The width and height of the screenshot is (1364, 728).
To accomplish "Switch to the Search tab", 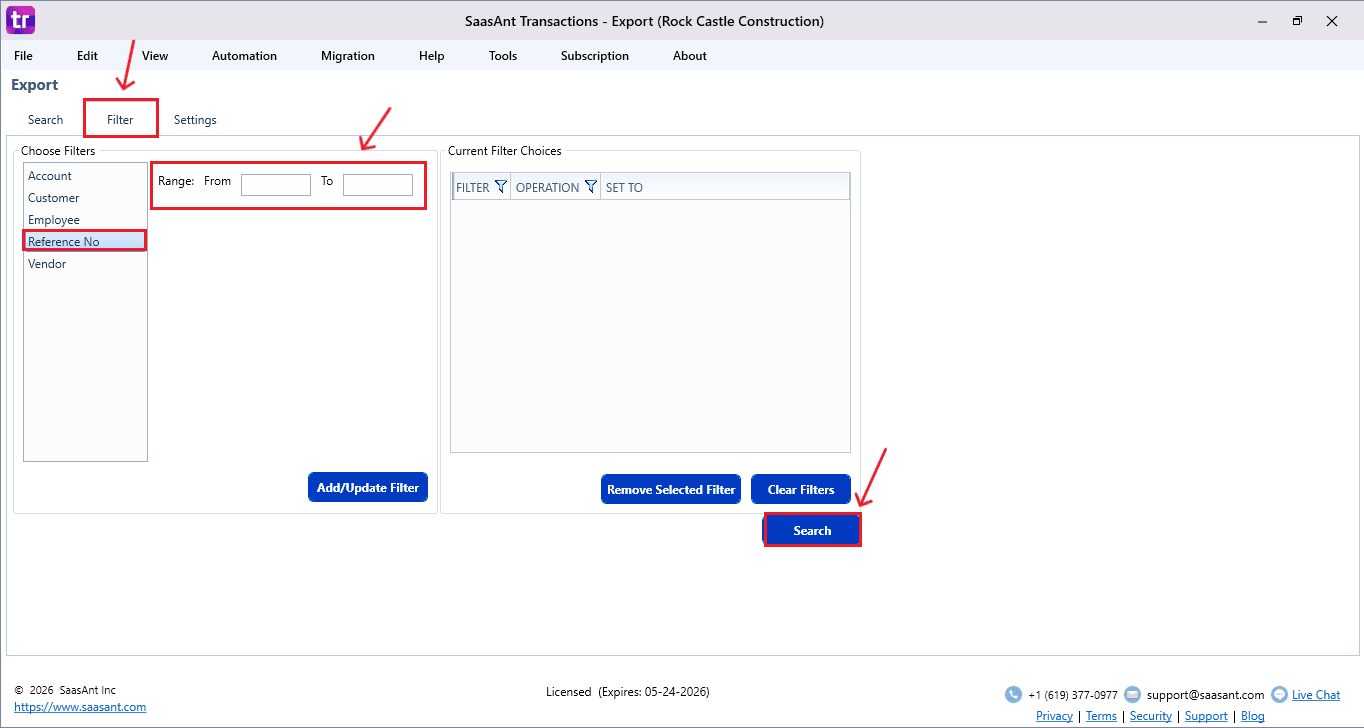I will (46, 120).
